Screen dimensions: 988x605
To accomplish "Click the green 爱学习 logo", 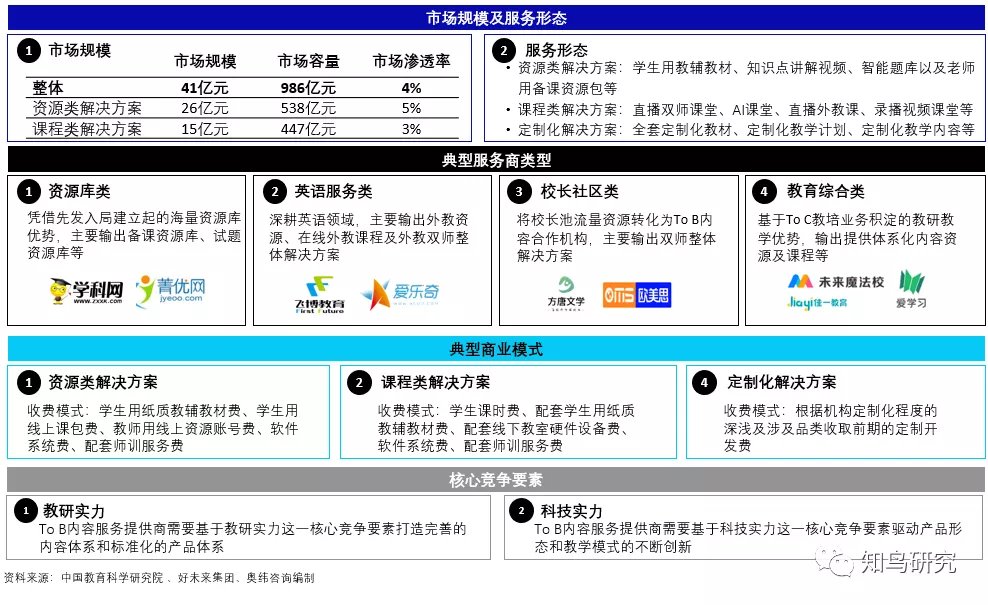I will [x=911, y=288].
